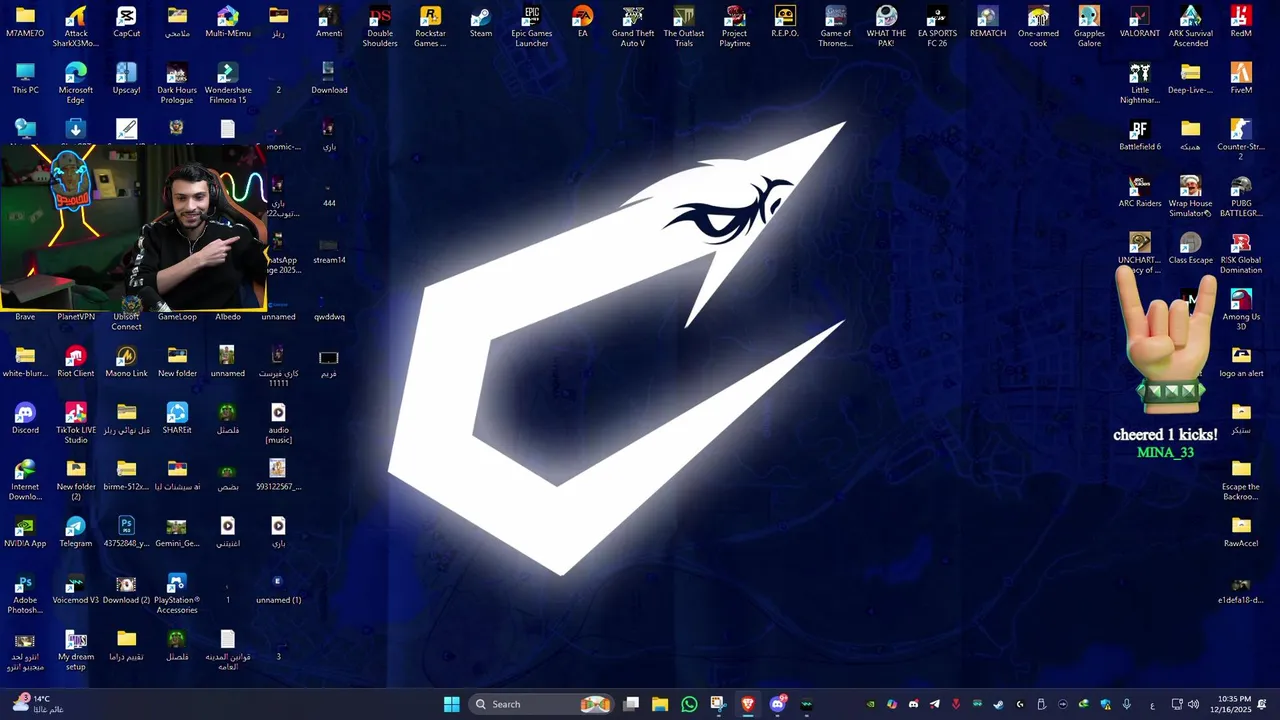The image size is (1280, 720).
Task: Select the Download (2) file
Action: (126, 590)
